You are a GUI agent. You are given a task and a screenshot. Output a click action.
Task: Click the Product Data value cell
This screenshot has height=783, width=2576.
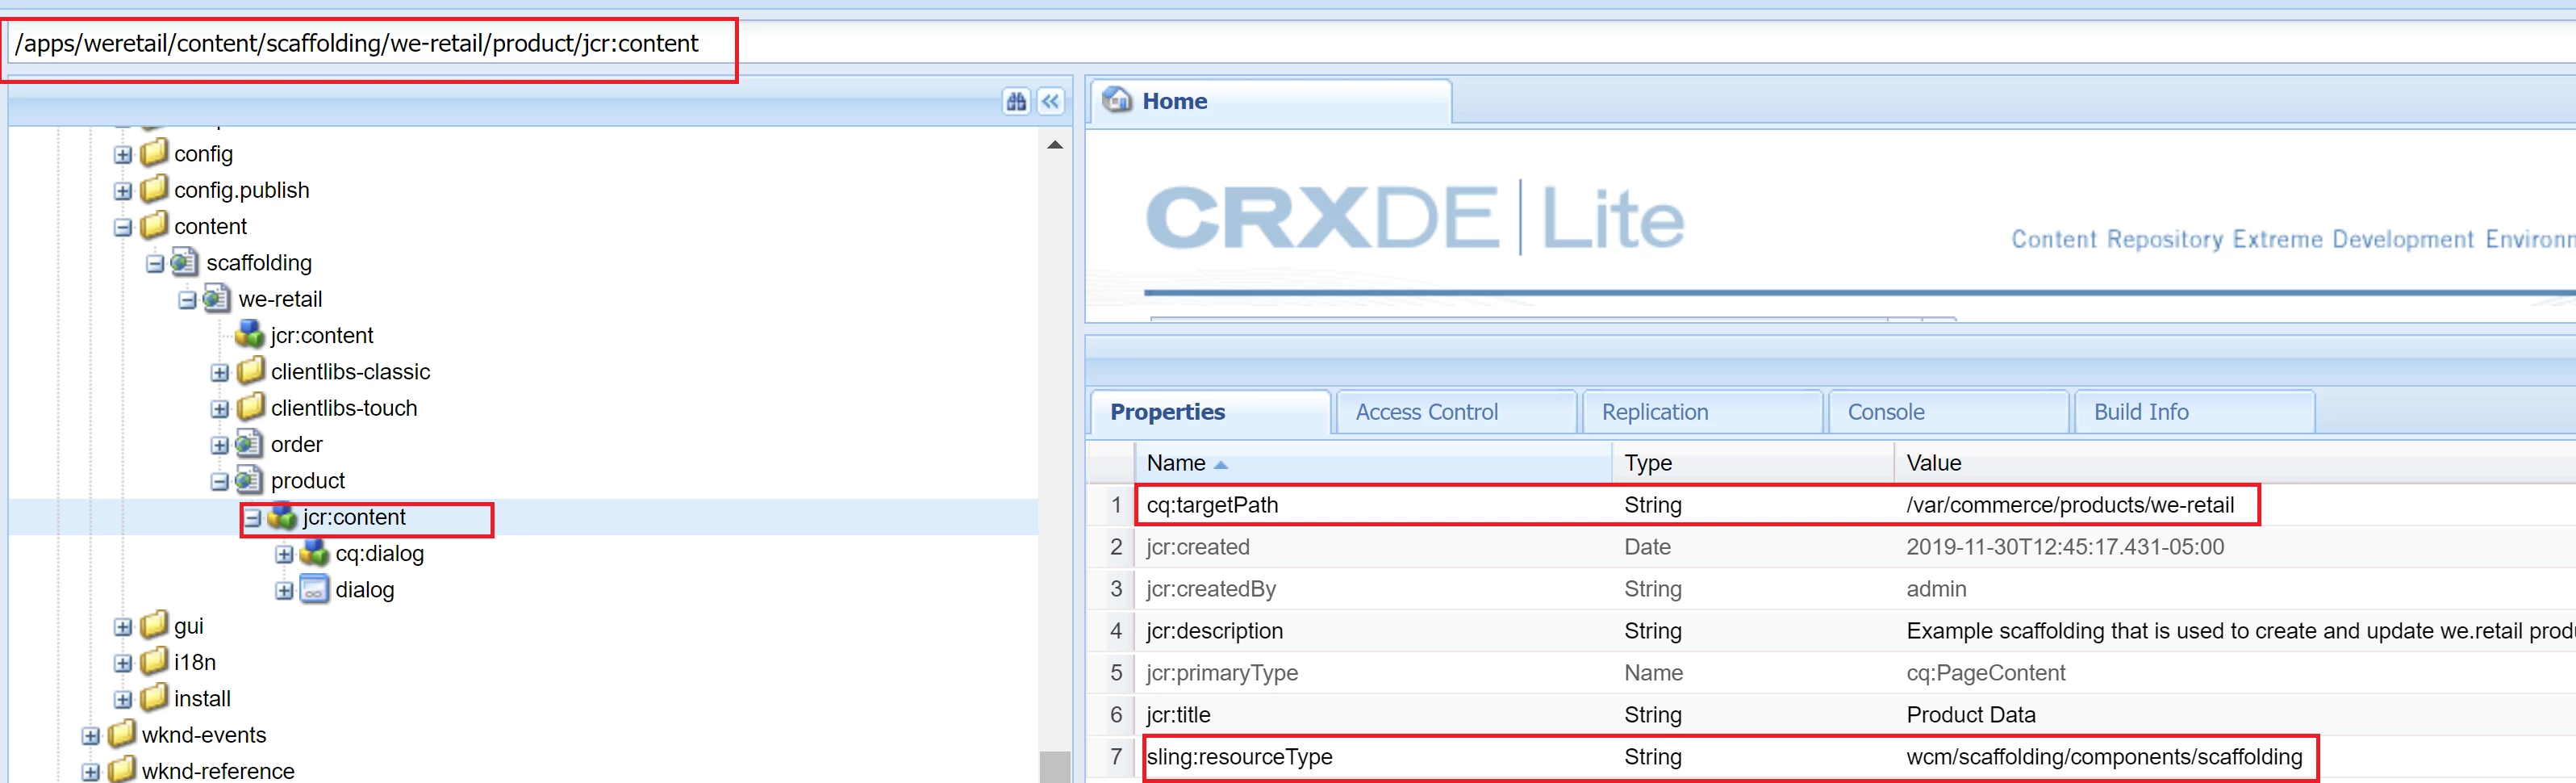pyautogui.click(x=1970, y=715)
